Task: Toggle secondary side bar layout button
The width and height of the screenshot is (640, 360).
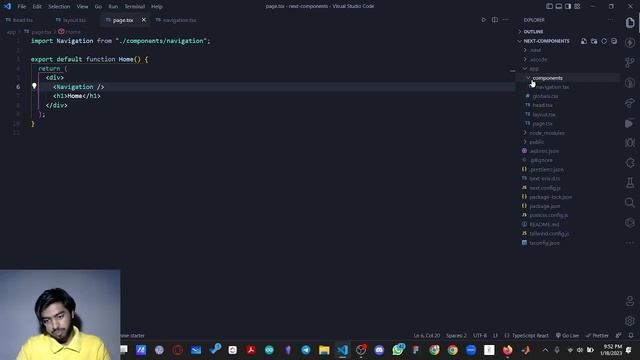Action: tap(568, 6)
